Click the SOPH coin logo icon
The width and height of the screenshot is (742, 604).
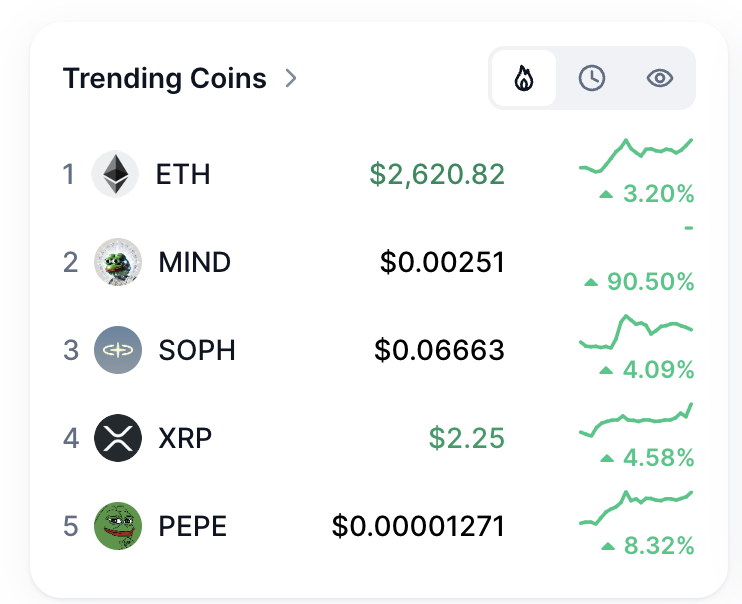point(117,350)
